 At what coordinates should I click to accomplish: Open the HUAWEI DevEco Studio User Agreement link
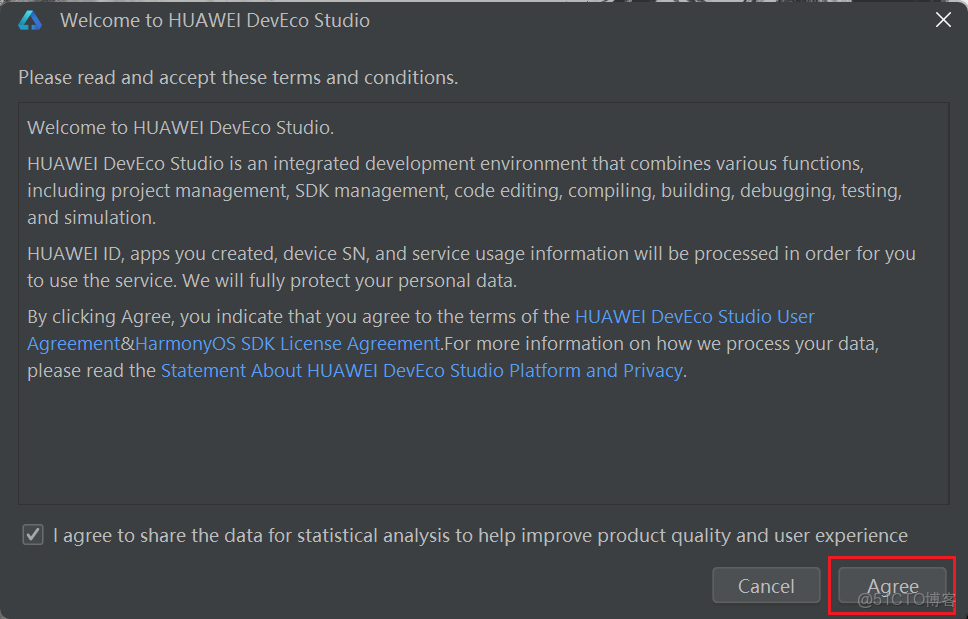click(694, 317)
